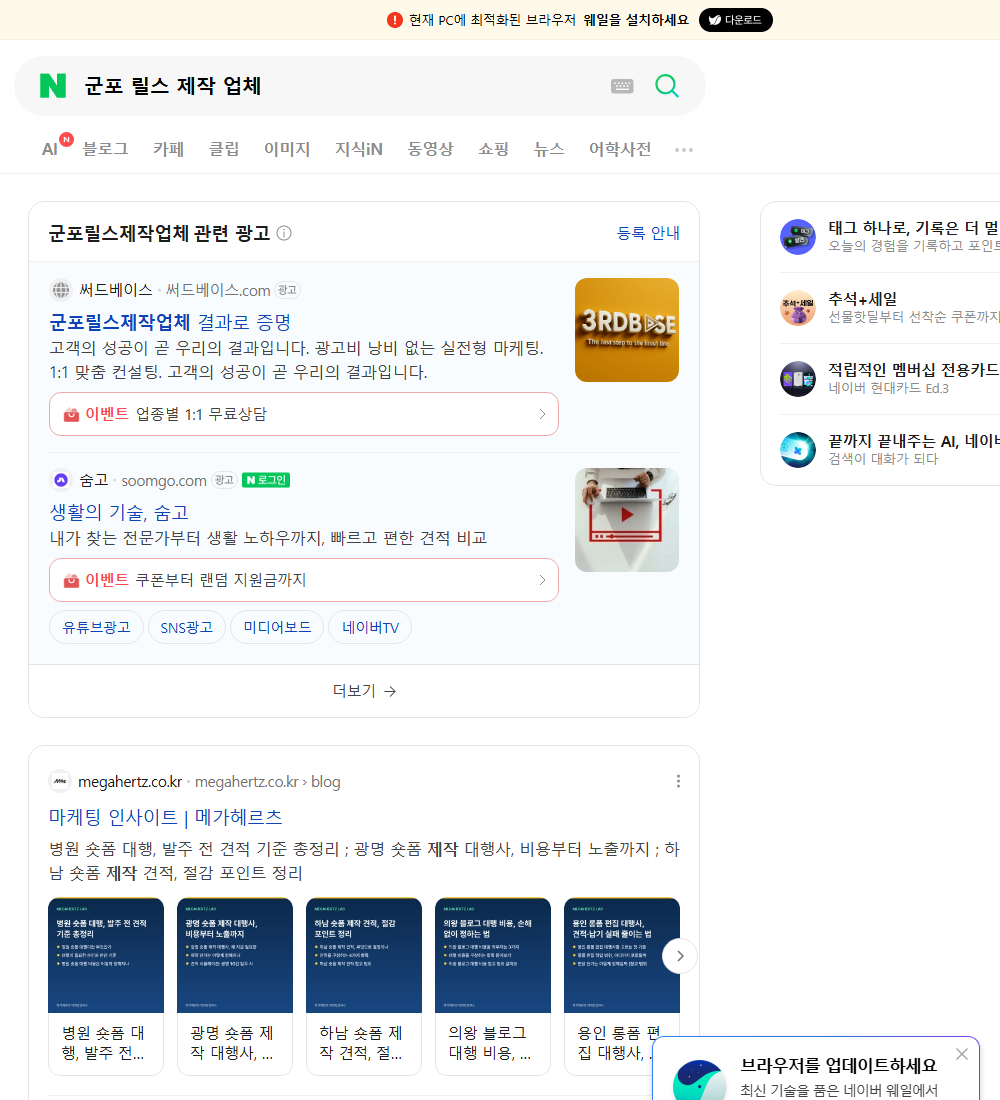Switch to the 이미지 tab
This screenshot has width=1000, height=1100.
click(287, 149)
